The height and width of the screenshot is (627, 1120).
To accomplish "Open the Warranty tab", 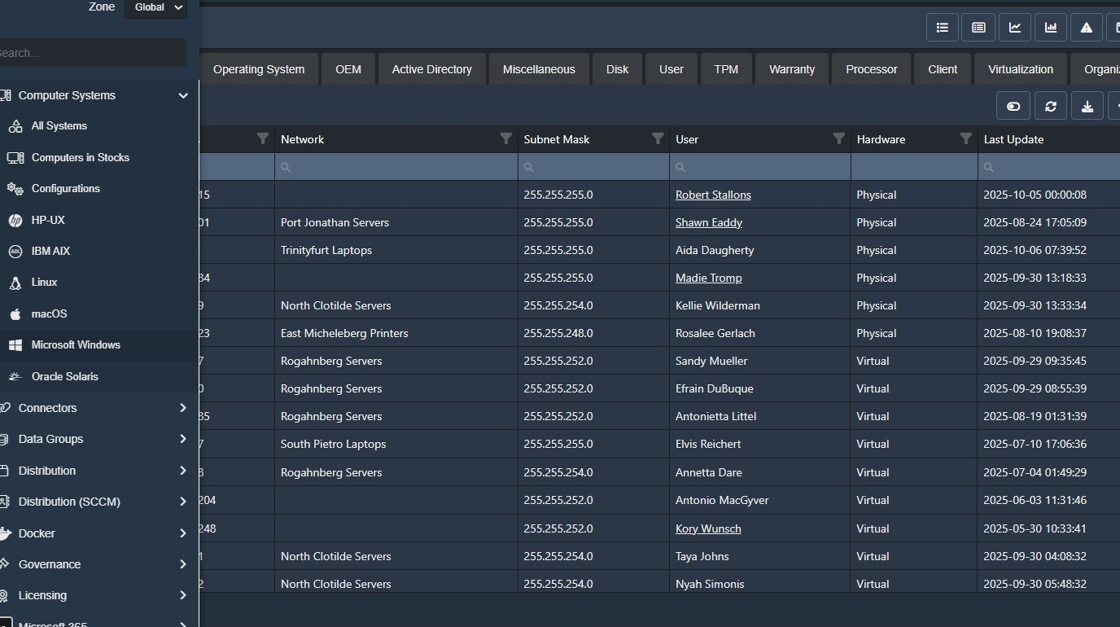I will [791, 70].
